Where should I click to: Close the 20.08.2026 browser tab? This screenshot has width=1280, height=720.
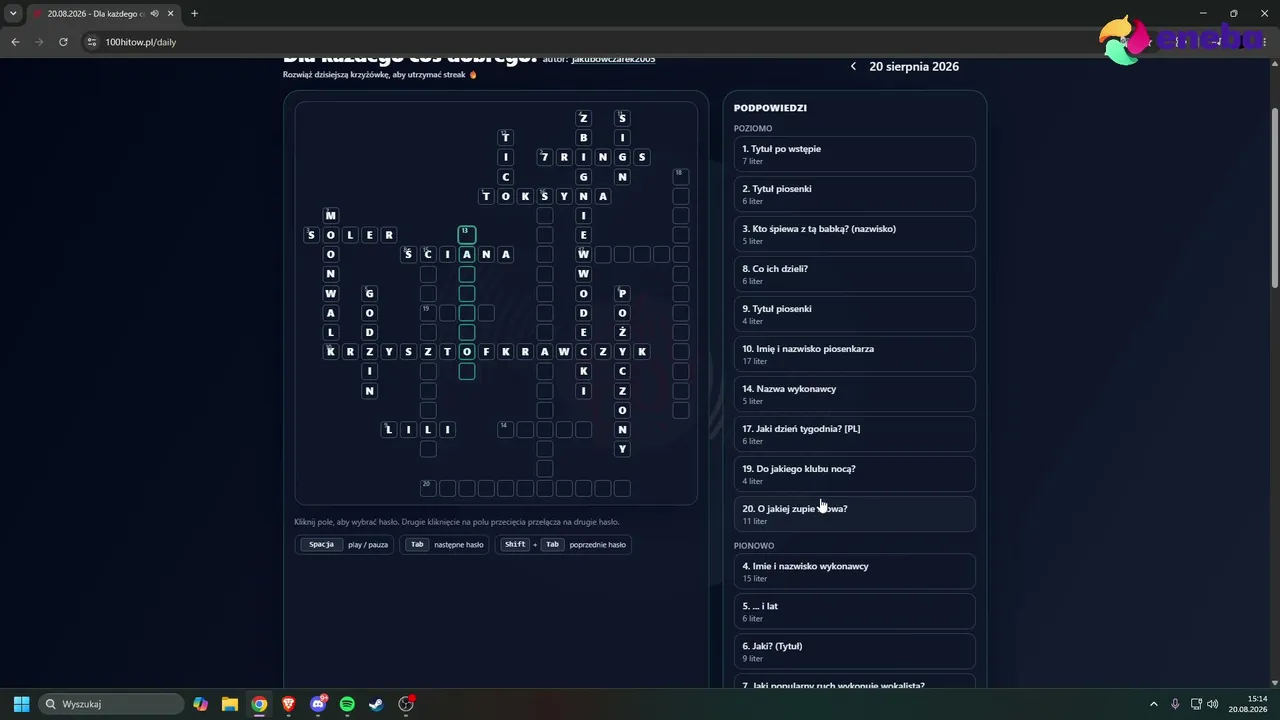point(170,13)
